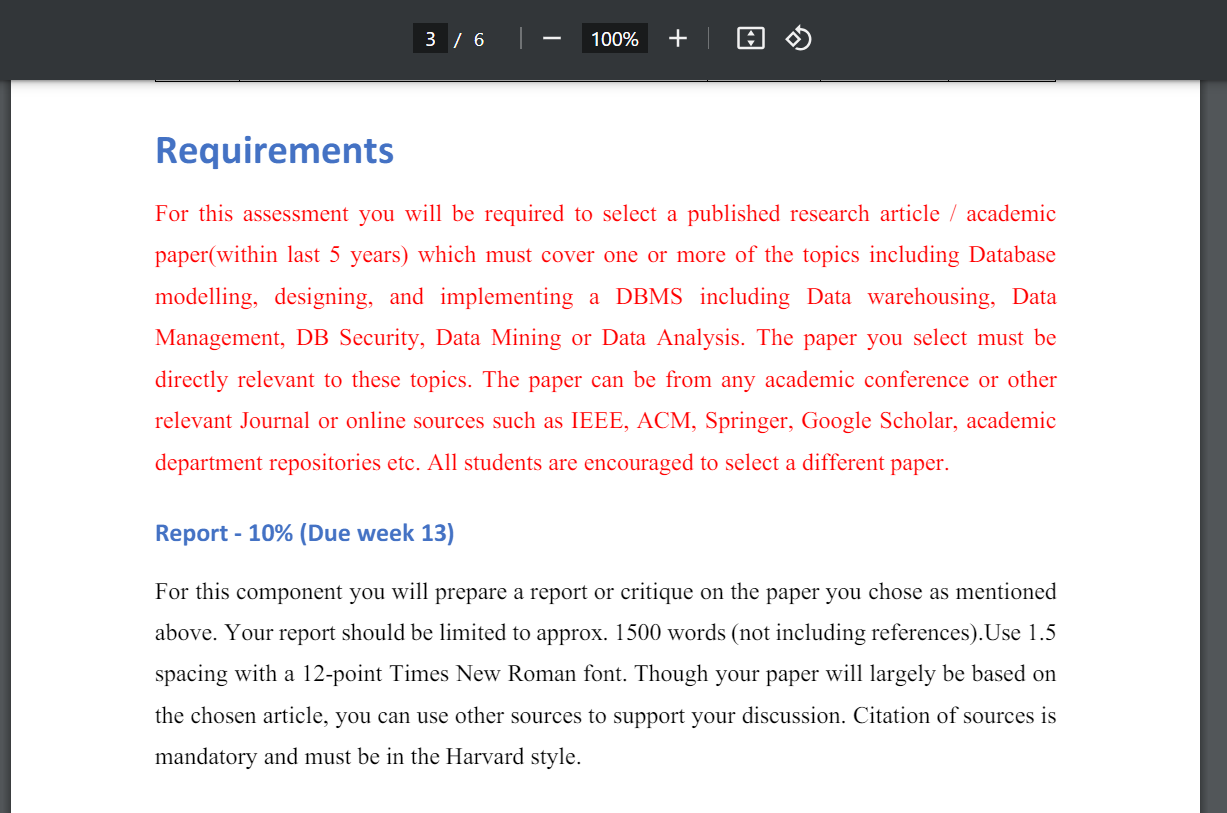This screenshot has height=813, width=1227.
Task: Click the Requirements heading
Action: pyautogui.click(x=274, y=150)
